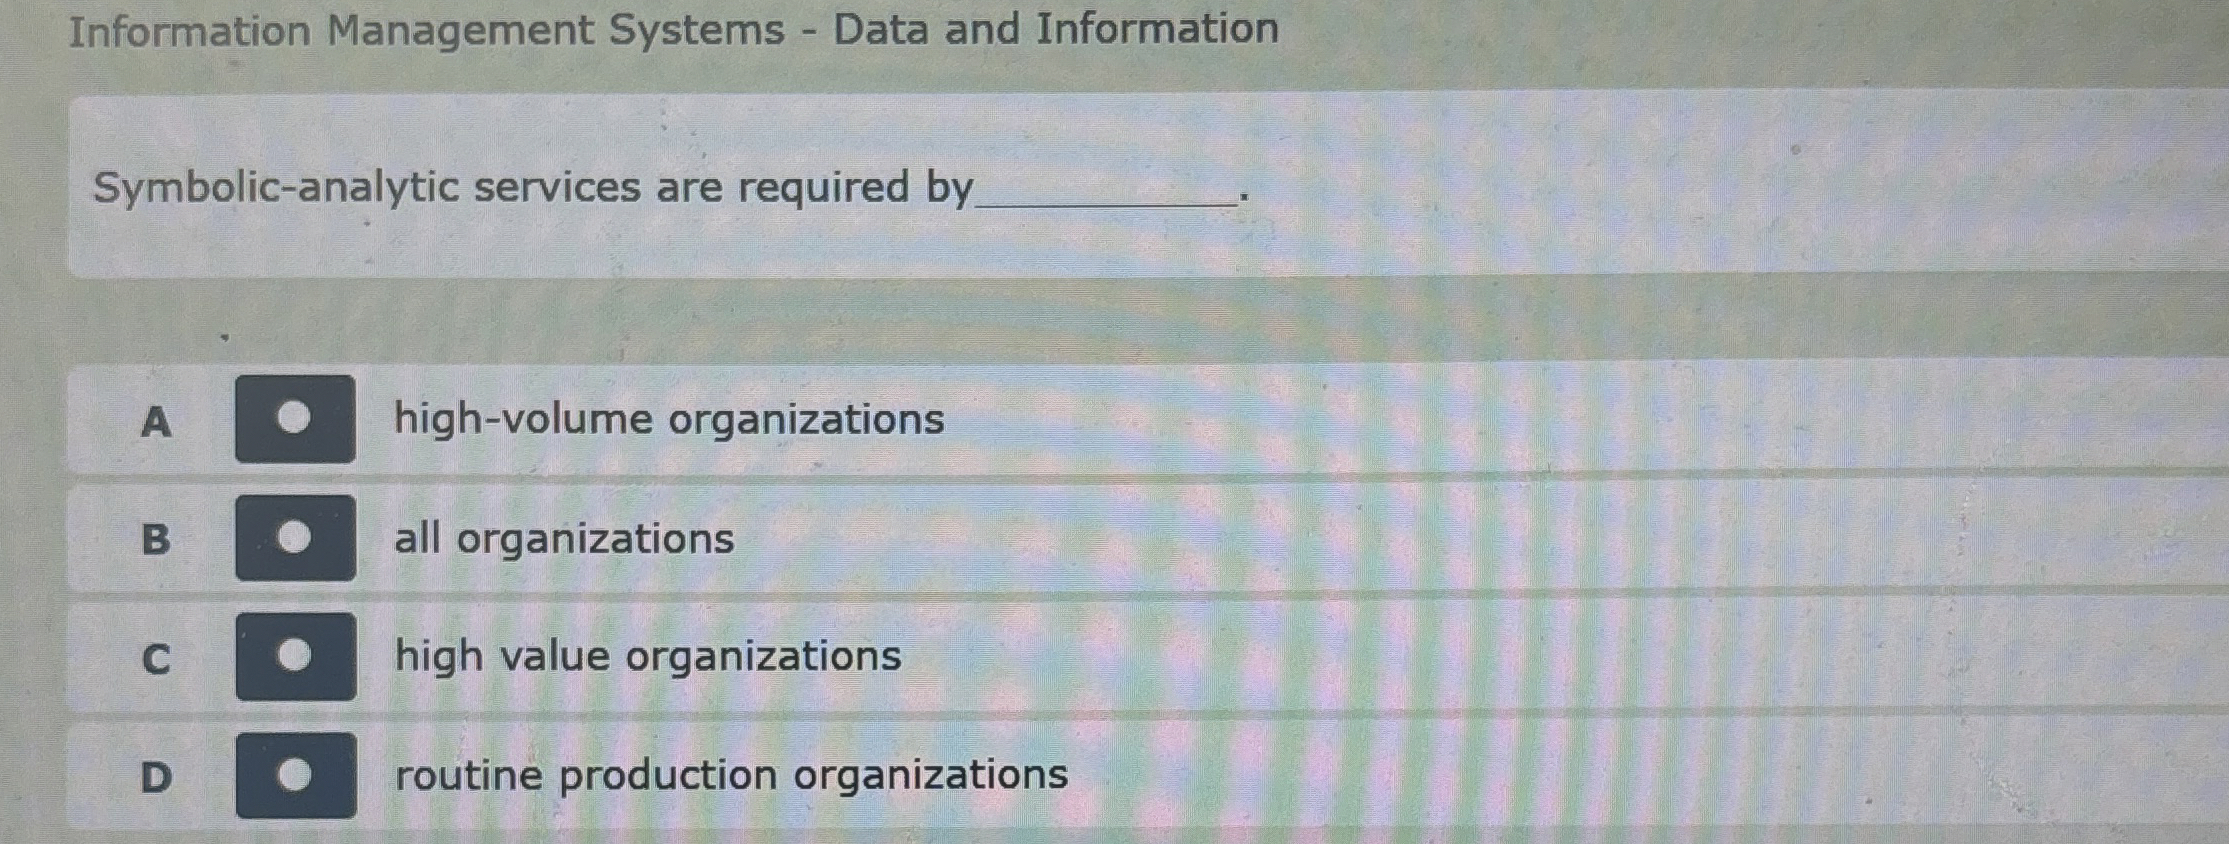Click the option C letter label

156,659
